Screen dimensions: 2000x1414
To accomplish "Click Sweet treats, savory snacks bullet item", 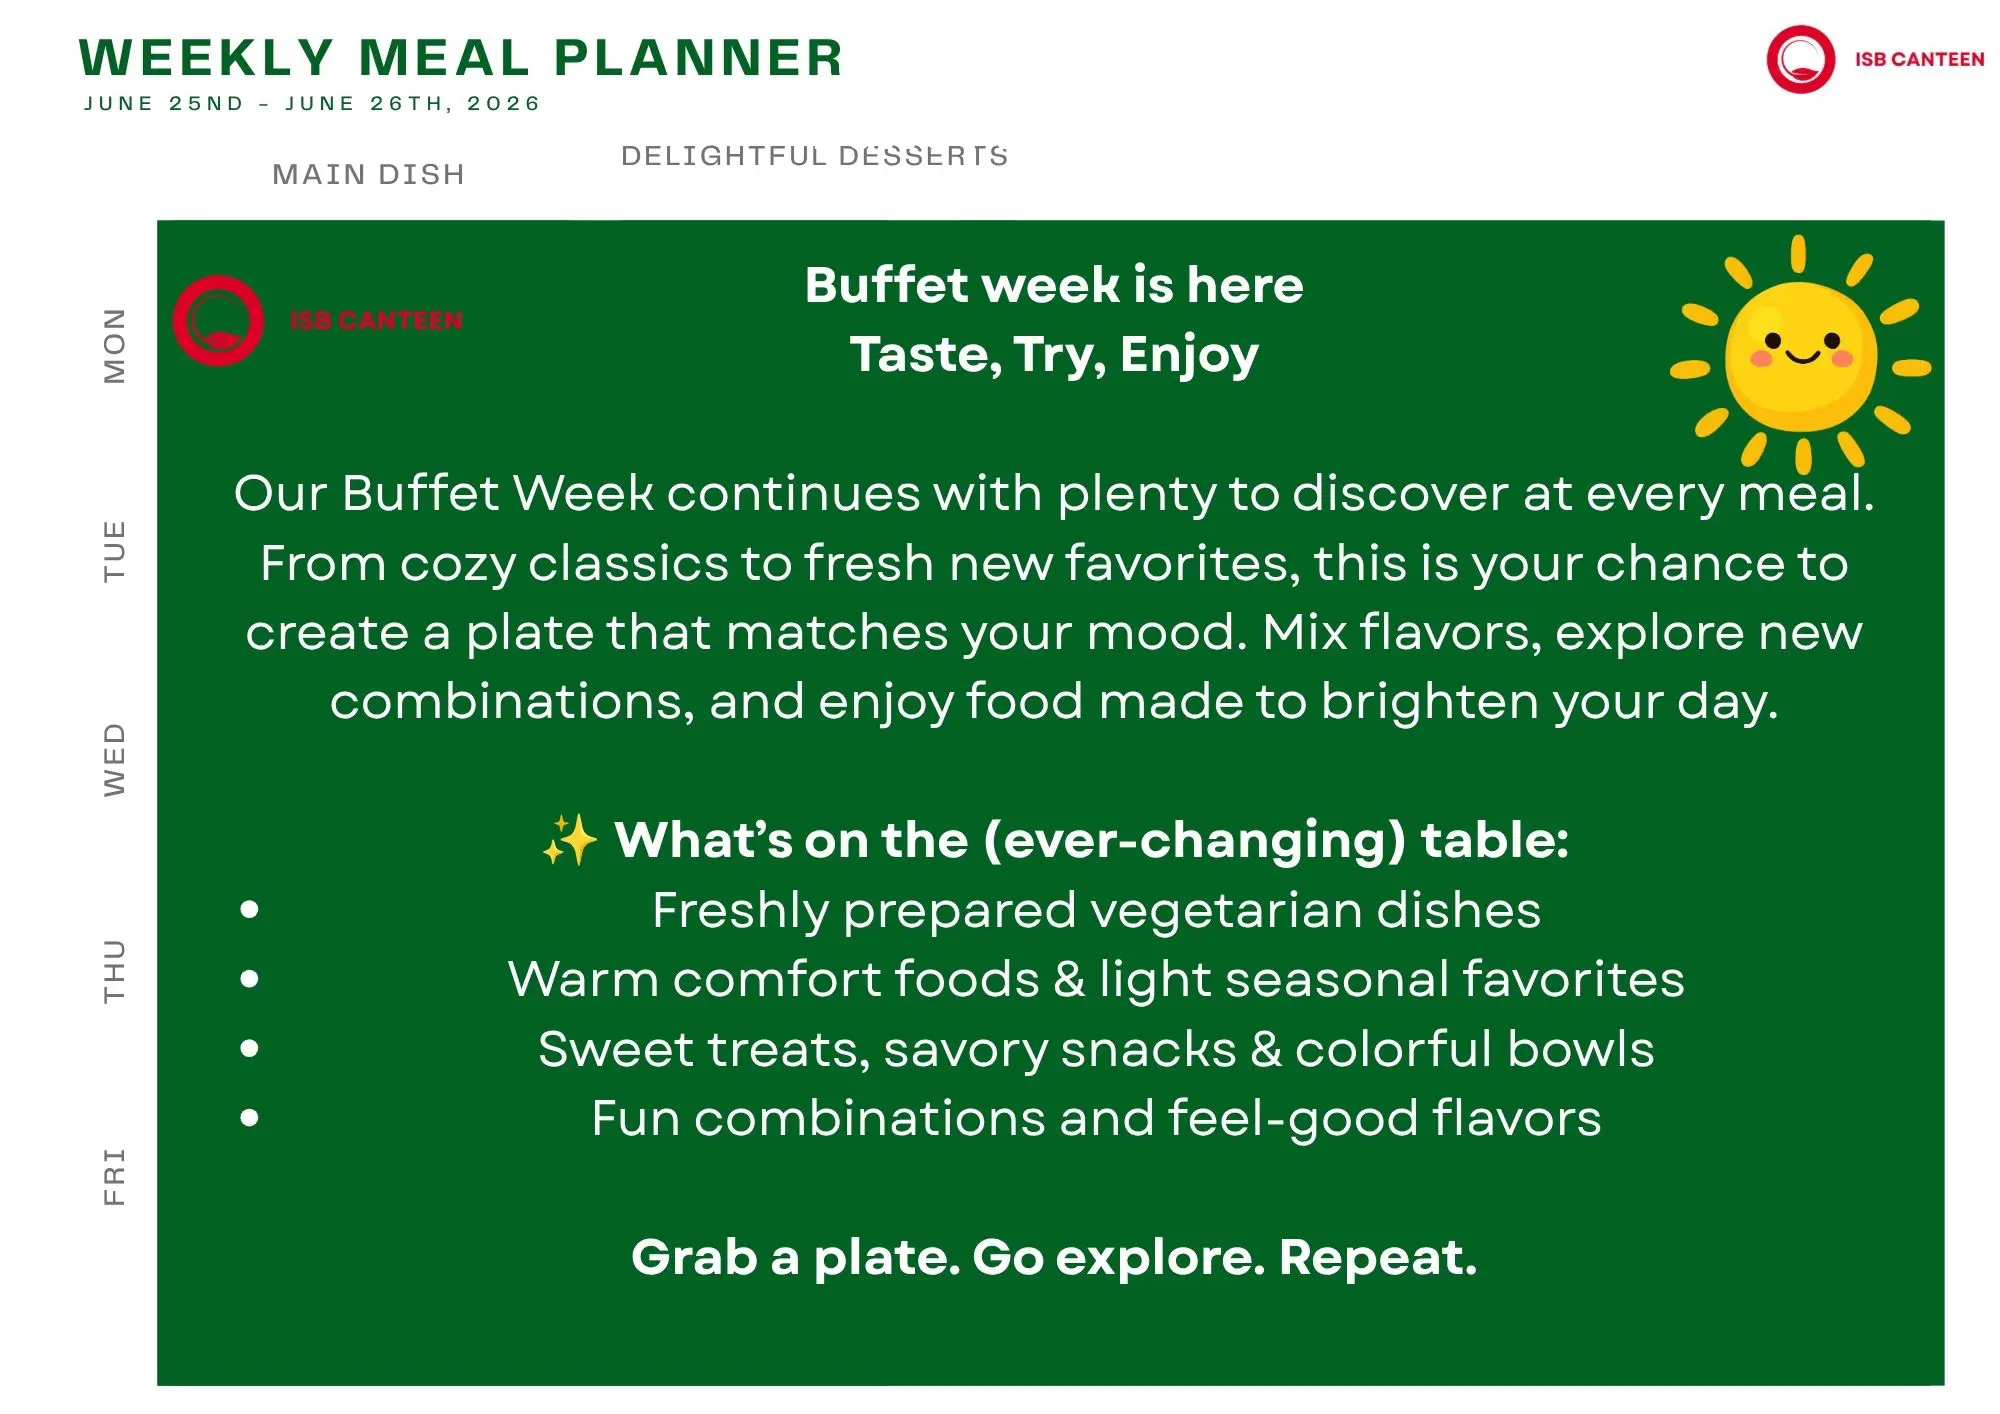I will 1096,1049.
